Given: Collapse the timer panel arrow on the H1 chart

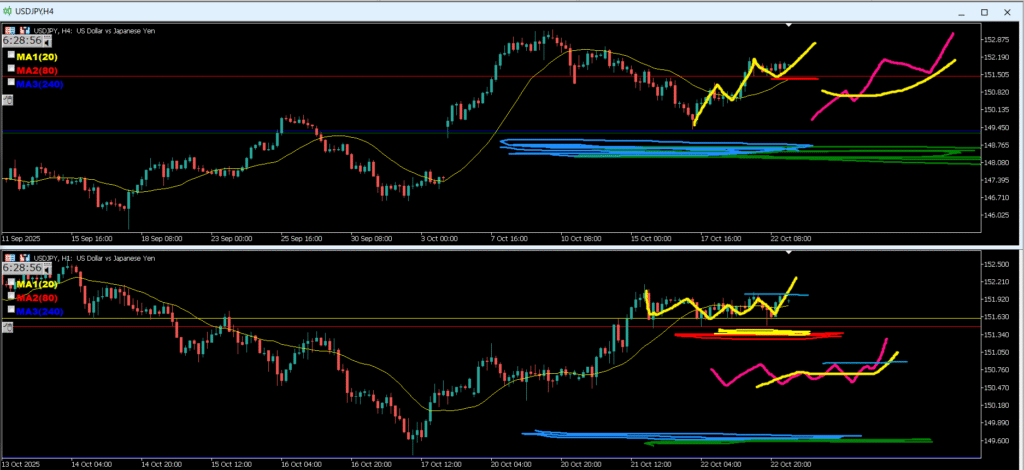Looking at the screenshot, I should pyautogui.click(x=47, y=269).
